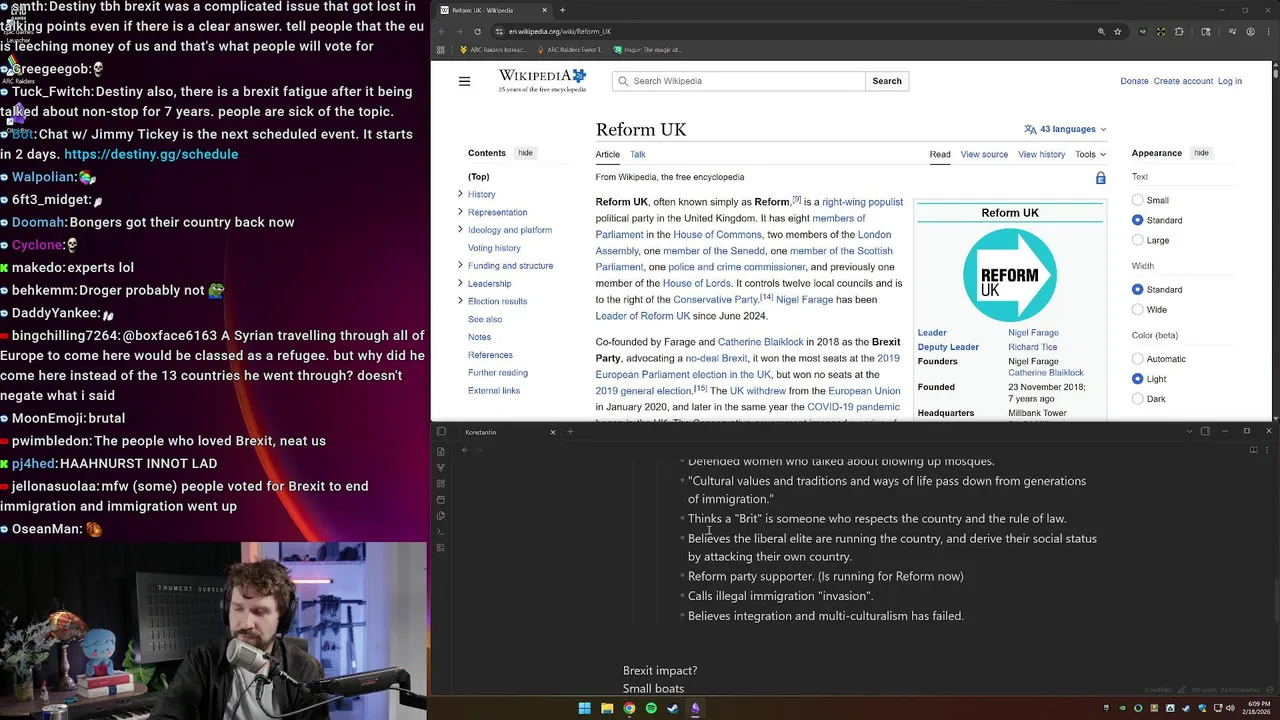The width and height of the screenshot is (1280, 720).
Task: Click the Reform UK logo in infobox
Action: (1010, 275)
